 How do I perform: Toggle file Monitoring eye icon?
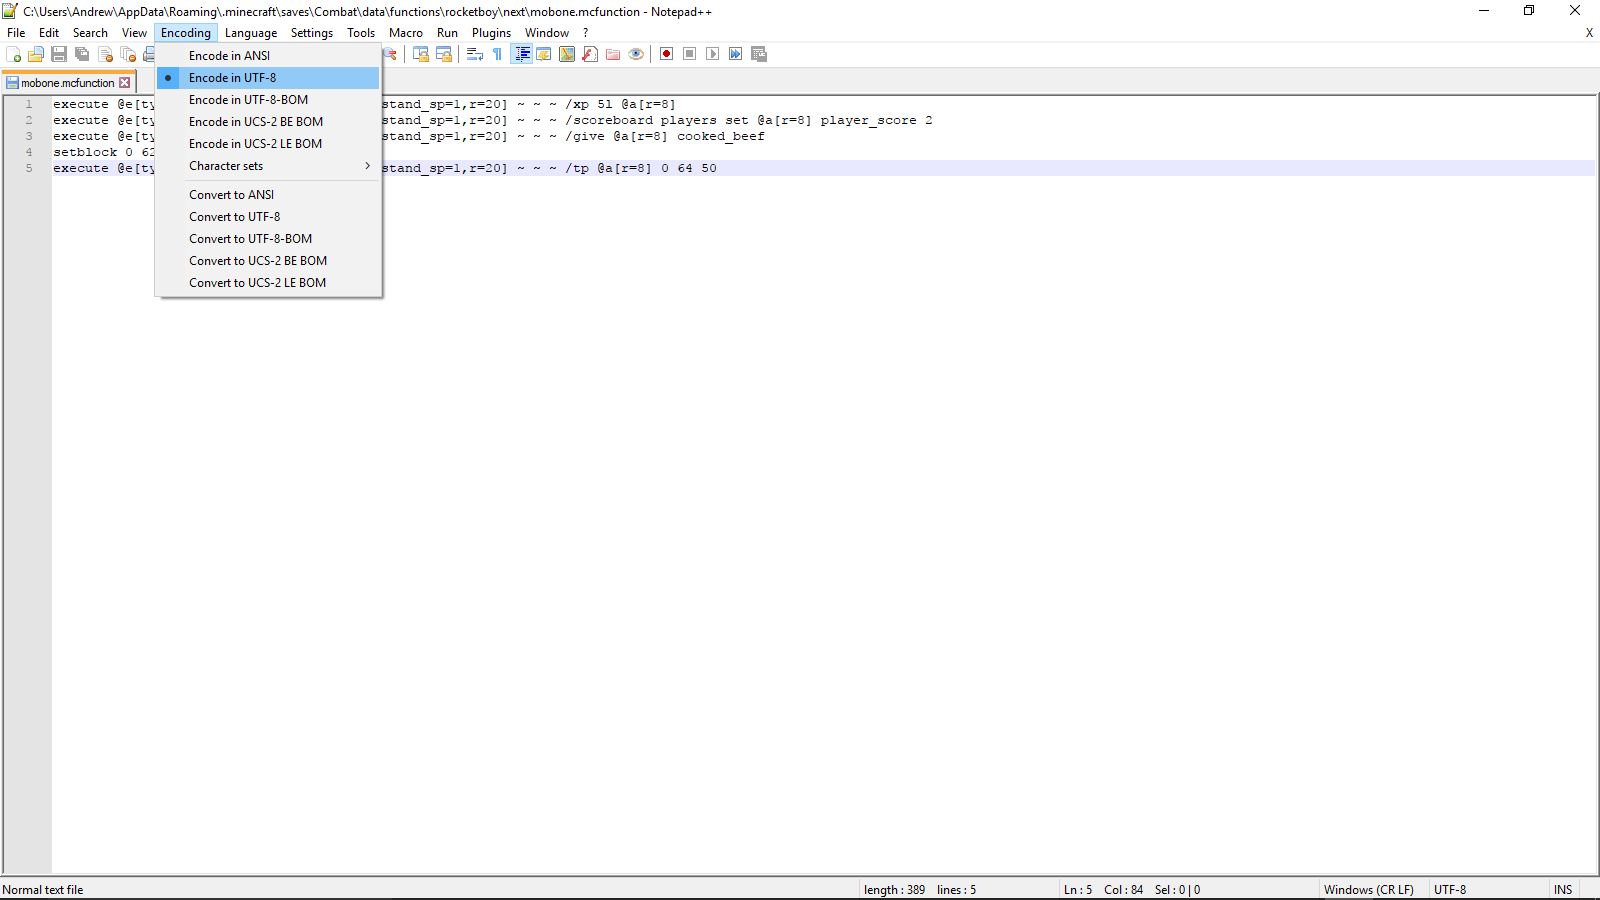pos(636,54)
